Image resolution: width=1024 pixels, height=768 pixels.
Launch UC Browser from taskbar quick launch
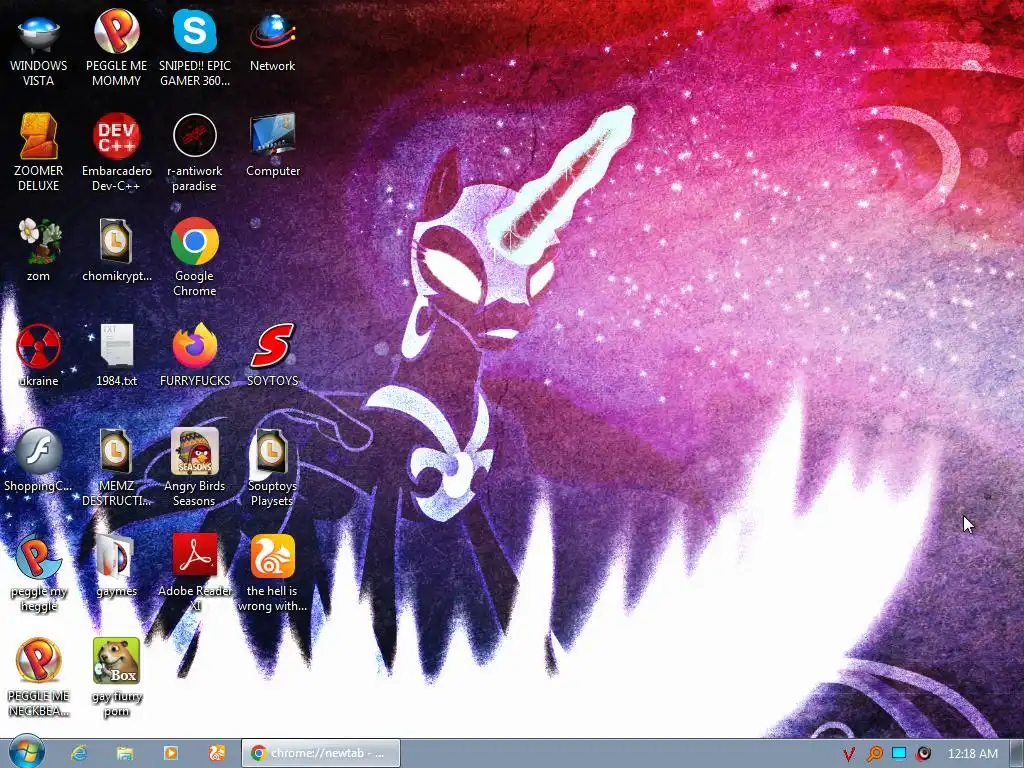[216, 753]
